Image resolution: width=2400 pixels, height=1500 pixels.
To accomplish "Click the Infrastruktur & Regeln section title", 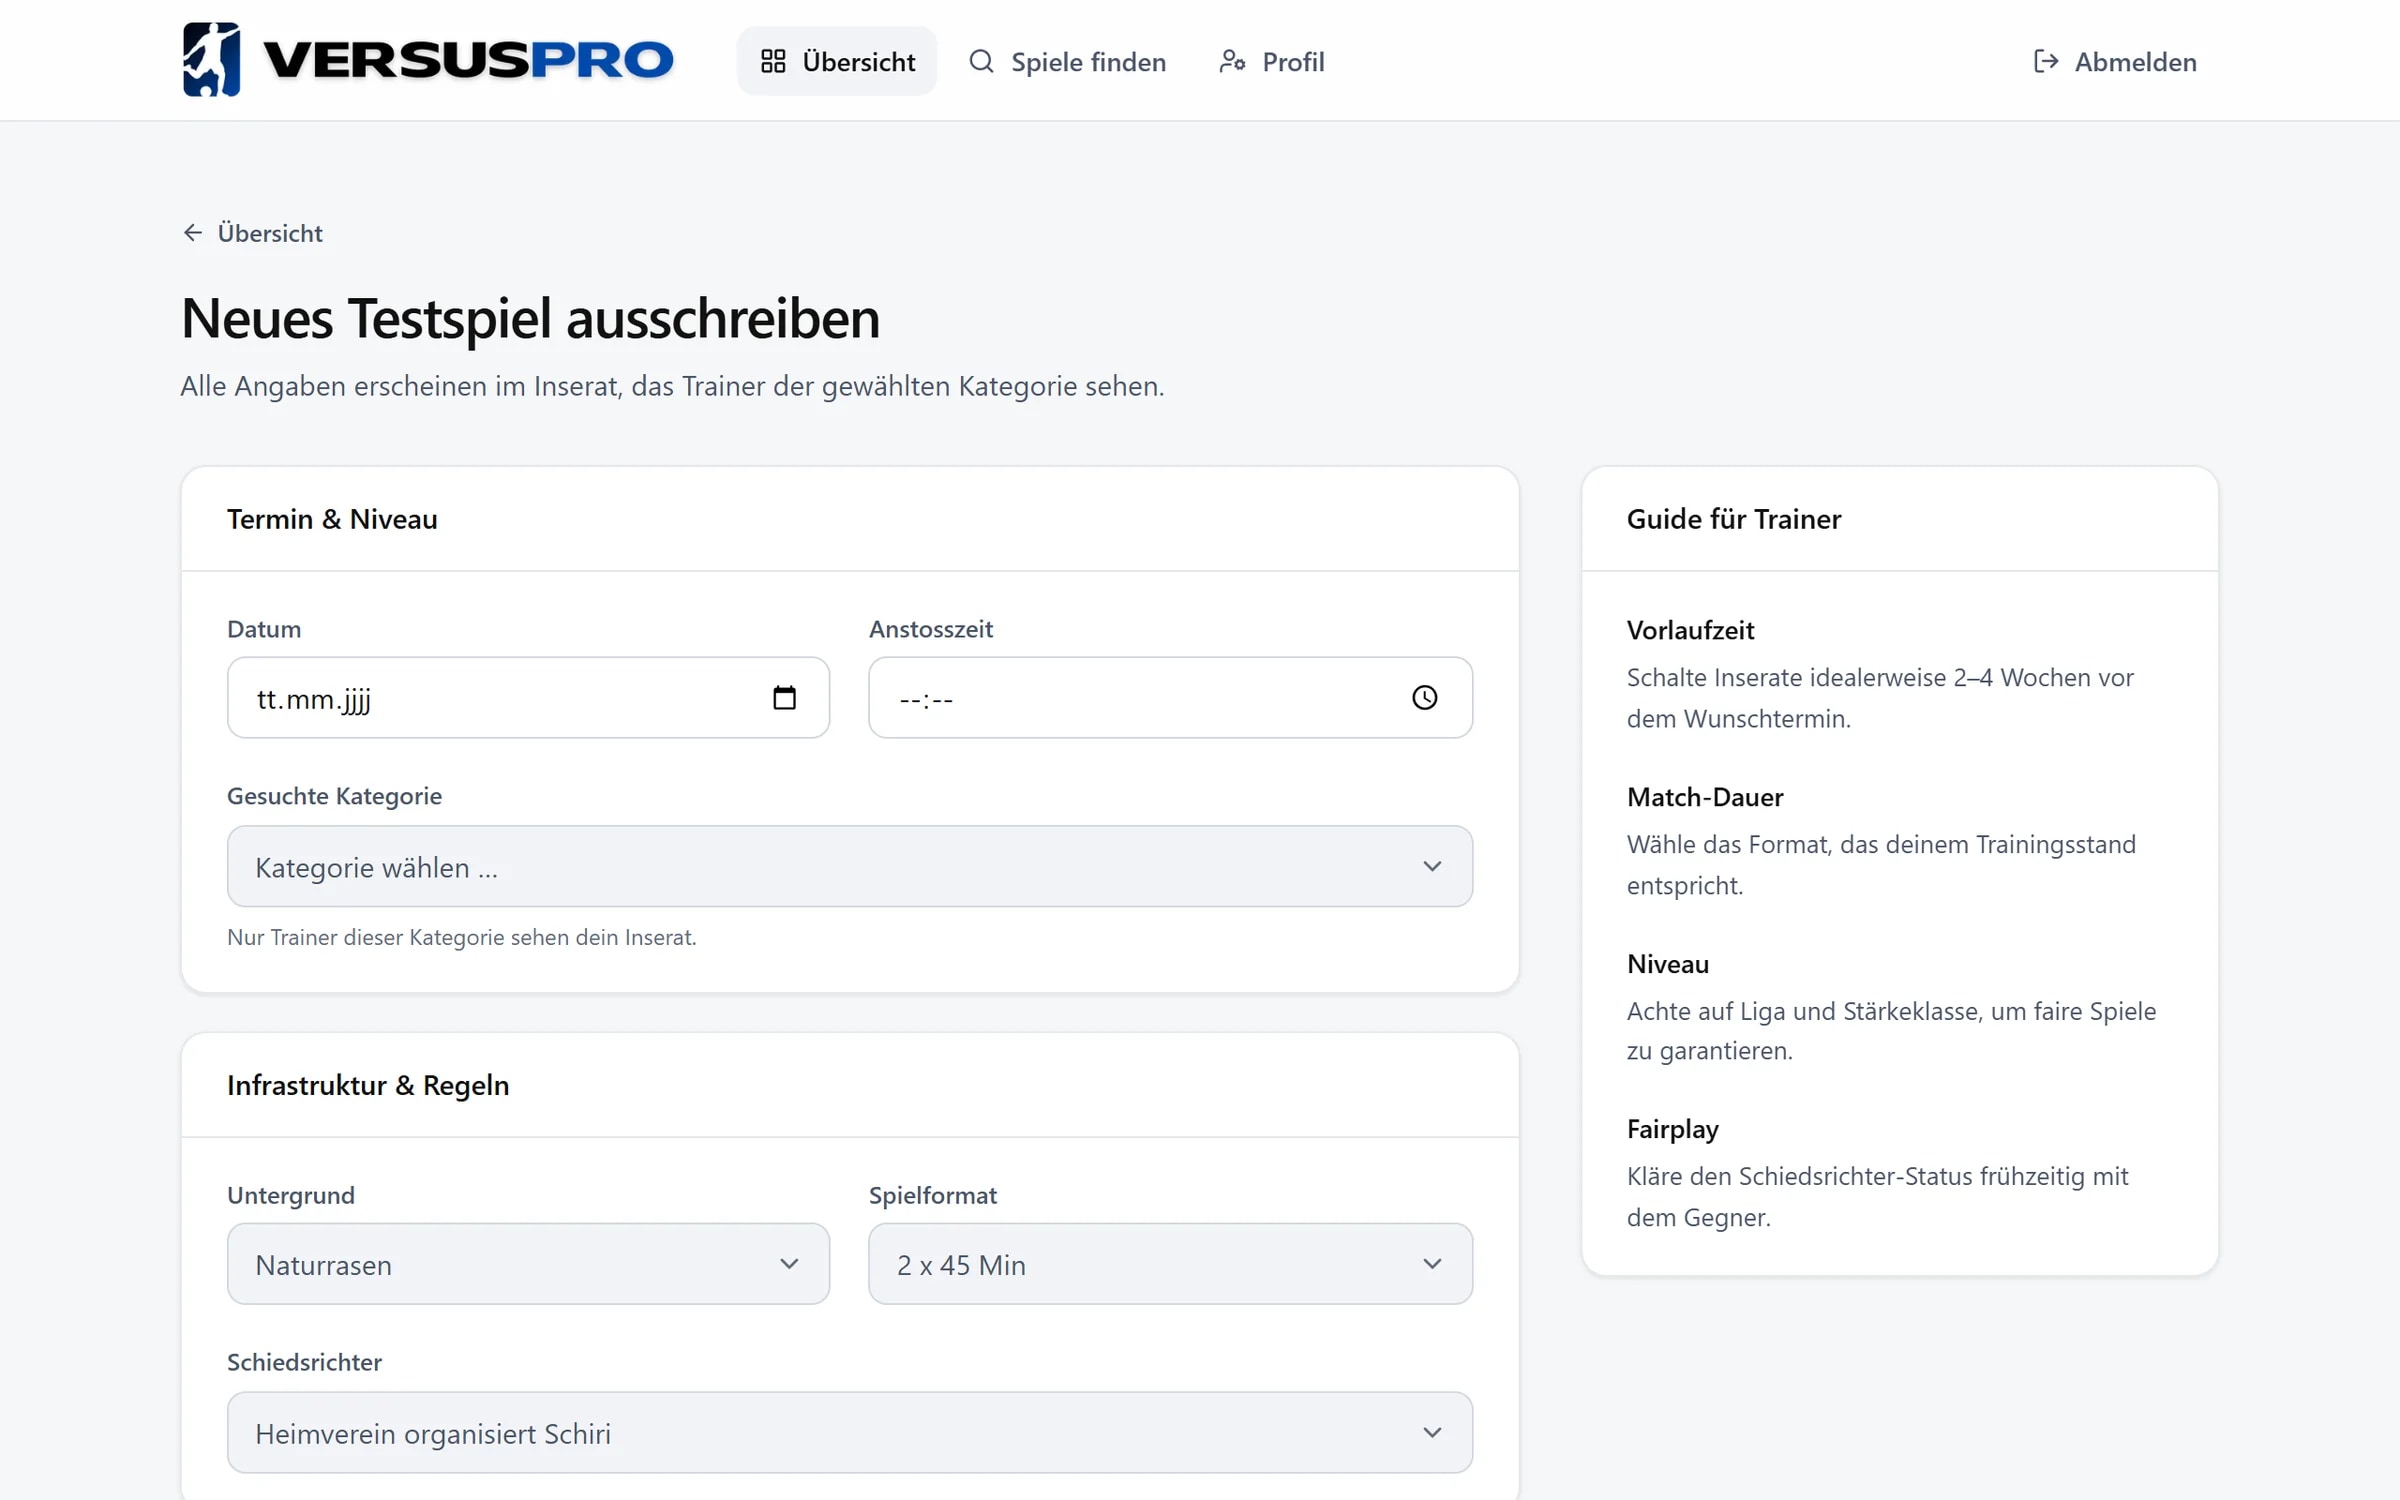I will pyautogui.click(x=368, y=1085).
